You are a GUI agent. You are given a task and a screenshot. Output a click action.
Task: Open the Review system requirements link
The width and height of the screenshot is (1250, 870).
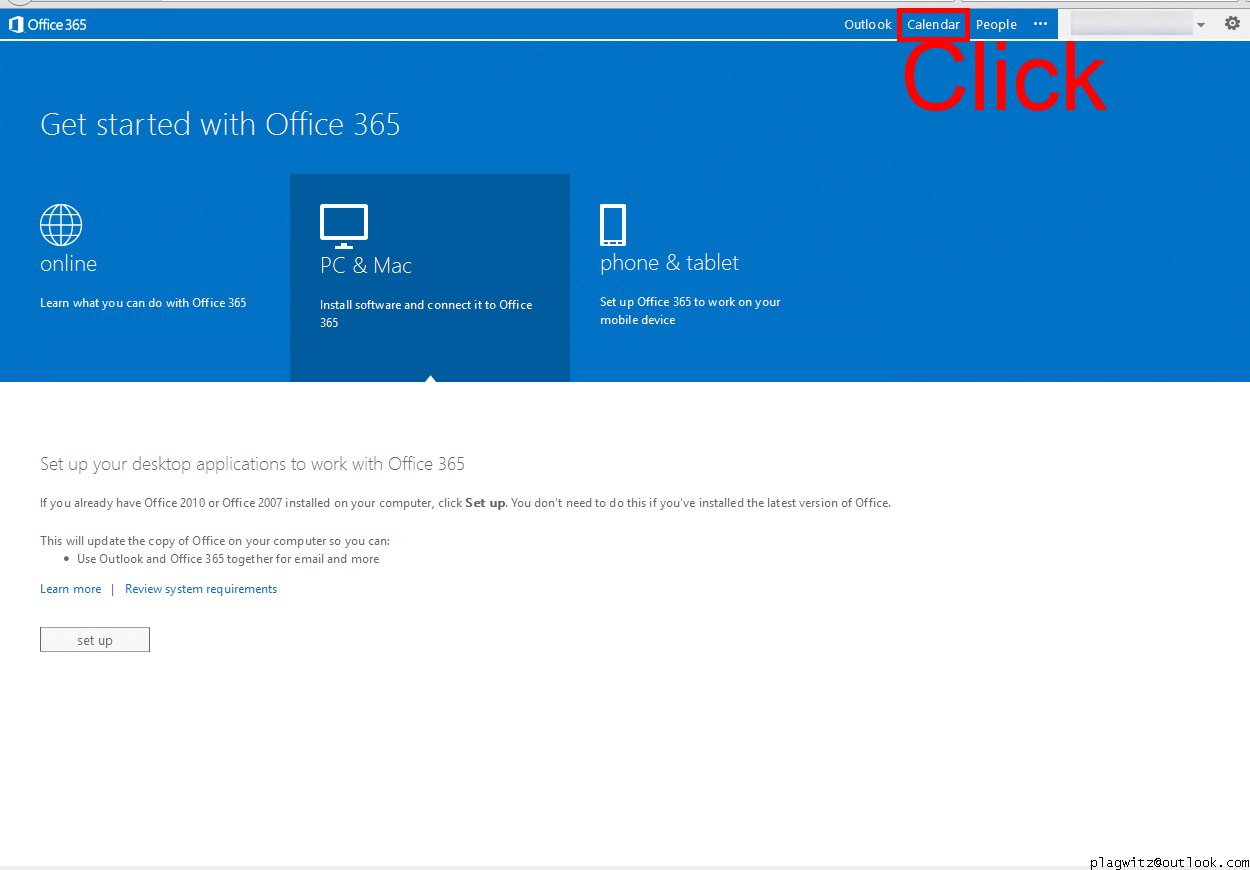[x=201, y=589]
